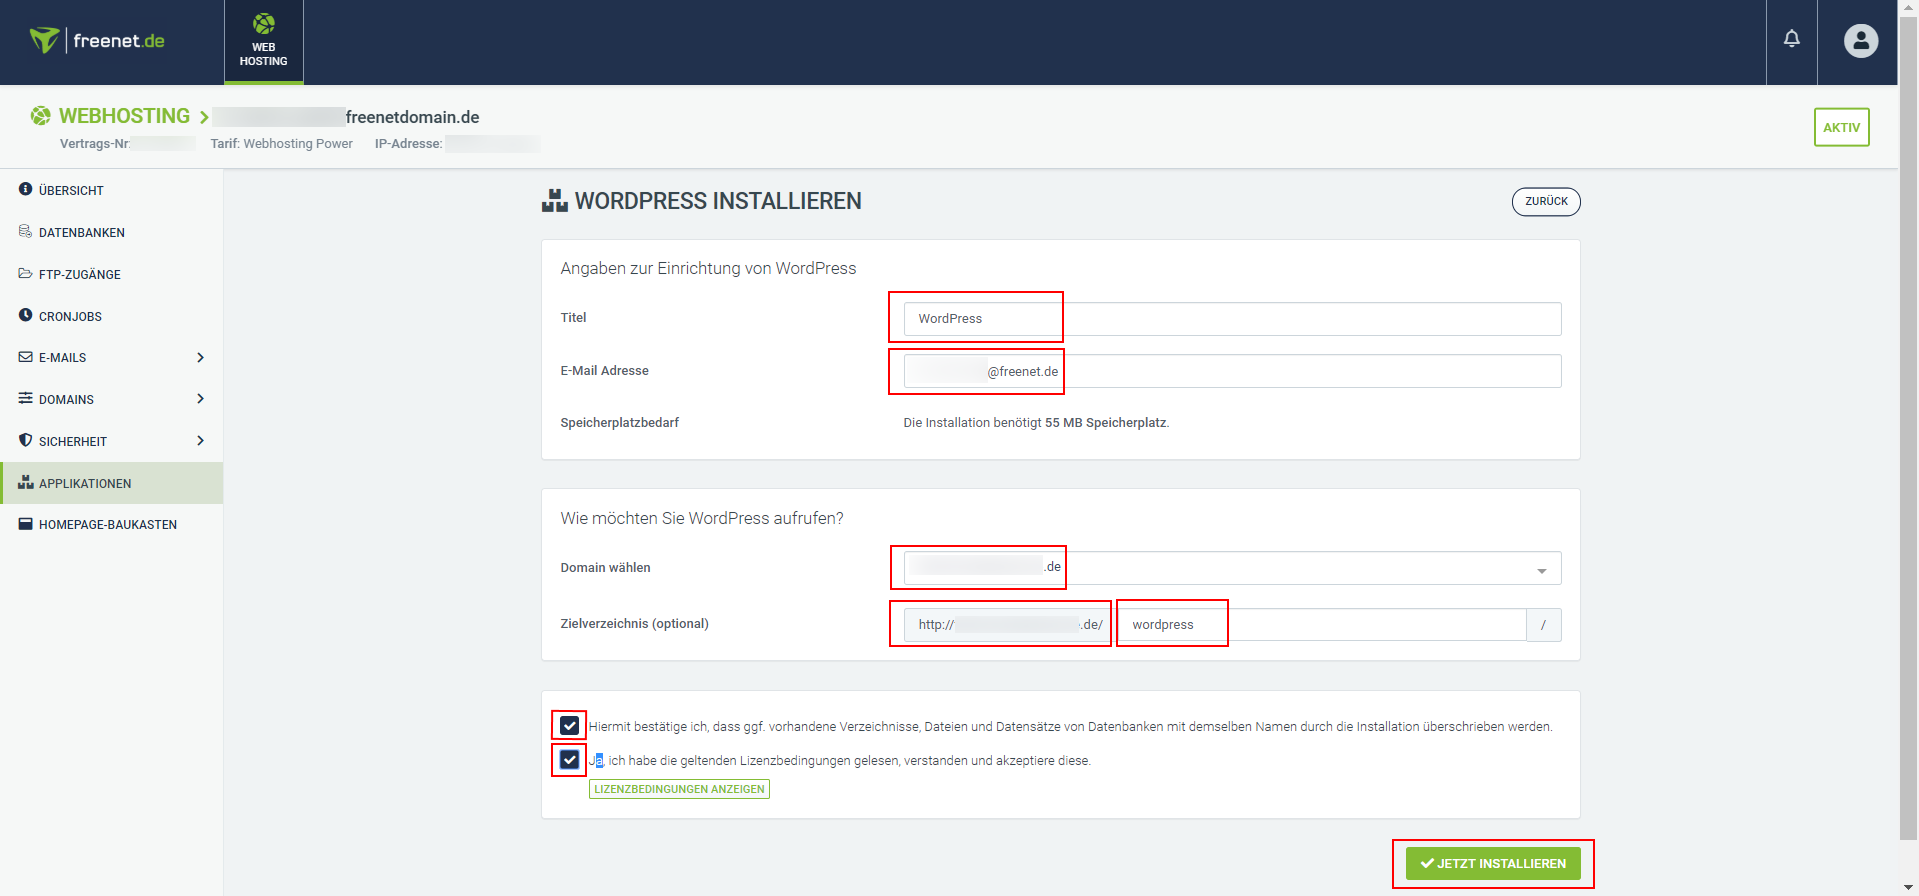The image size is (1919, 896).
Task: Focus the Zielverzeichnis wordpress input
Action: pyautogui.click(x=1322, y=625)
